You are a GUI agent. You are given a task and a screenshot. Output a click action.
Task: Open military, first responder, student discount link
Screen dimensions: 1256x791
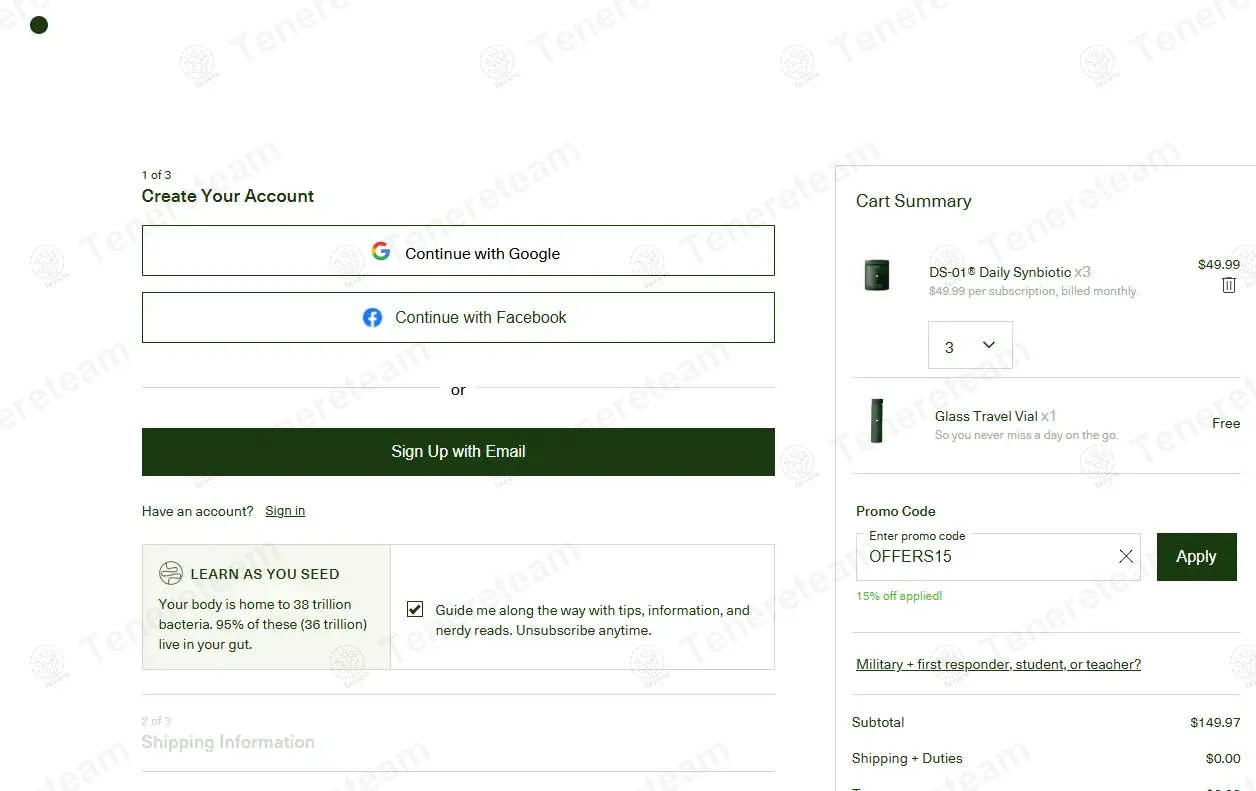click(998, 664)
